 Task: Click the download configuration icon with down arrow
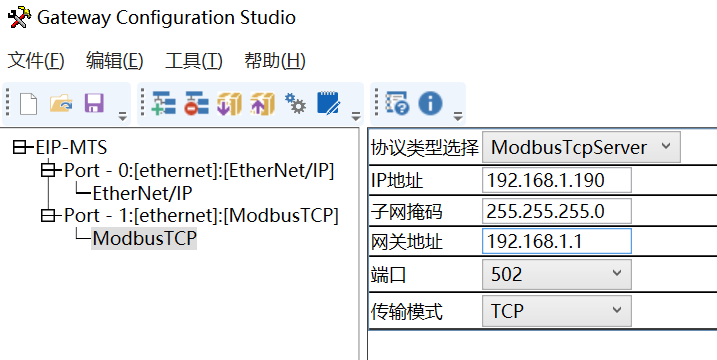click(x=230, y=103)
